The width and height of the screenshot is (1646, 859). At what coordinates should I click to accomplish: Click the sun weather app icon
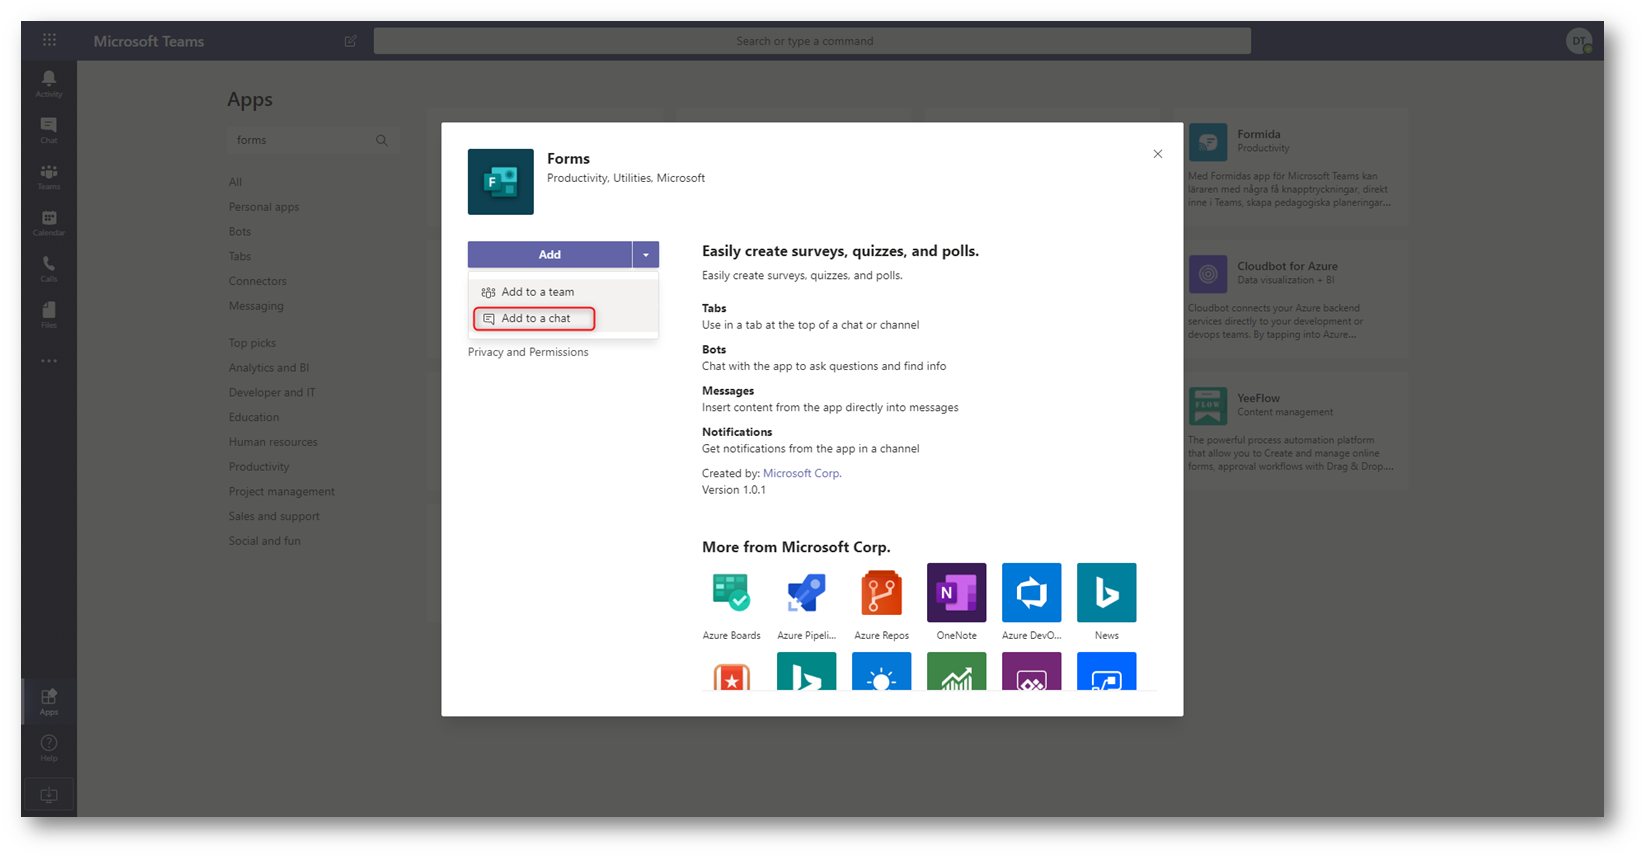[x=882, y=672]
